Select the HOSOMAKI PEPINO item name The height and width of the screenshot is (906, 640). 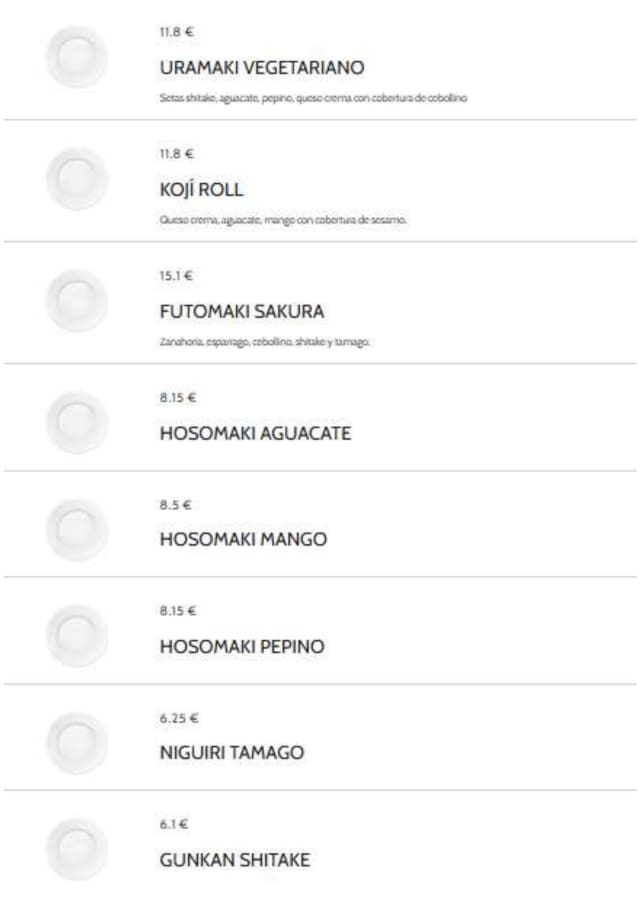point(241,647)
